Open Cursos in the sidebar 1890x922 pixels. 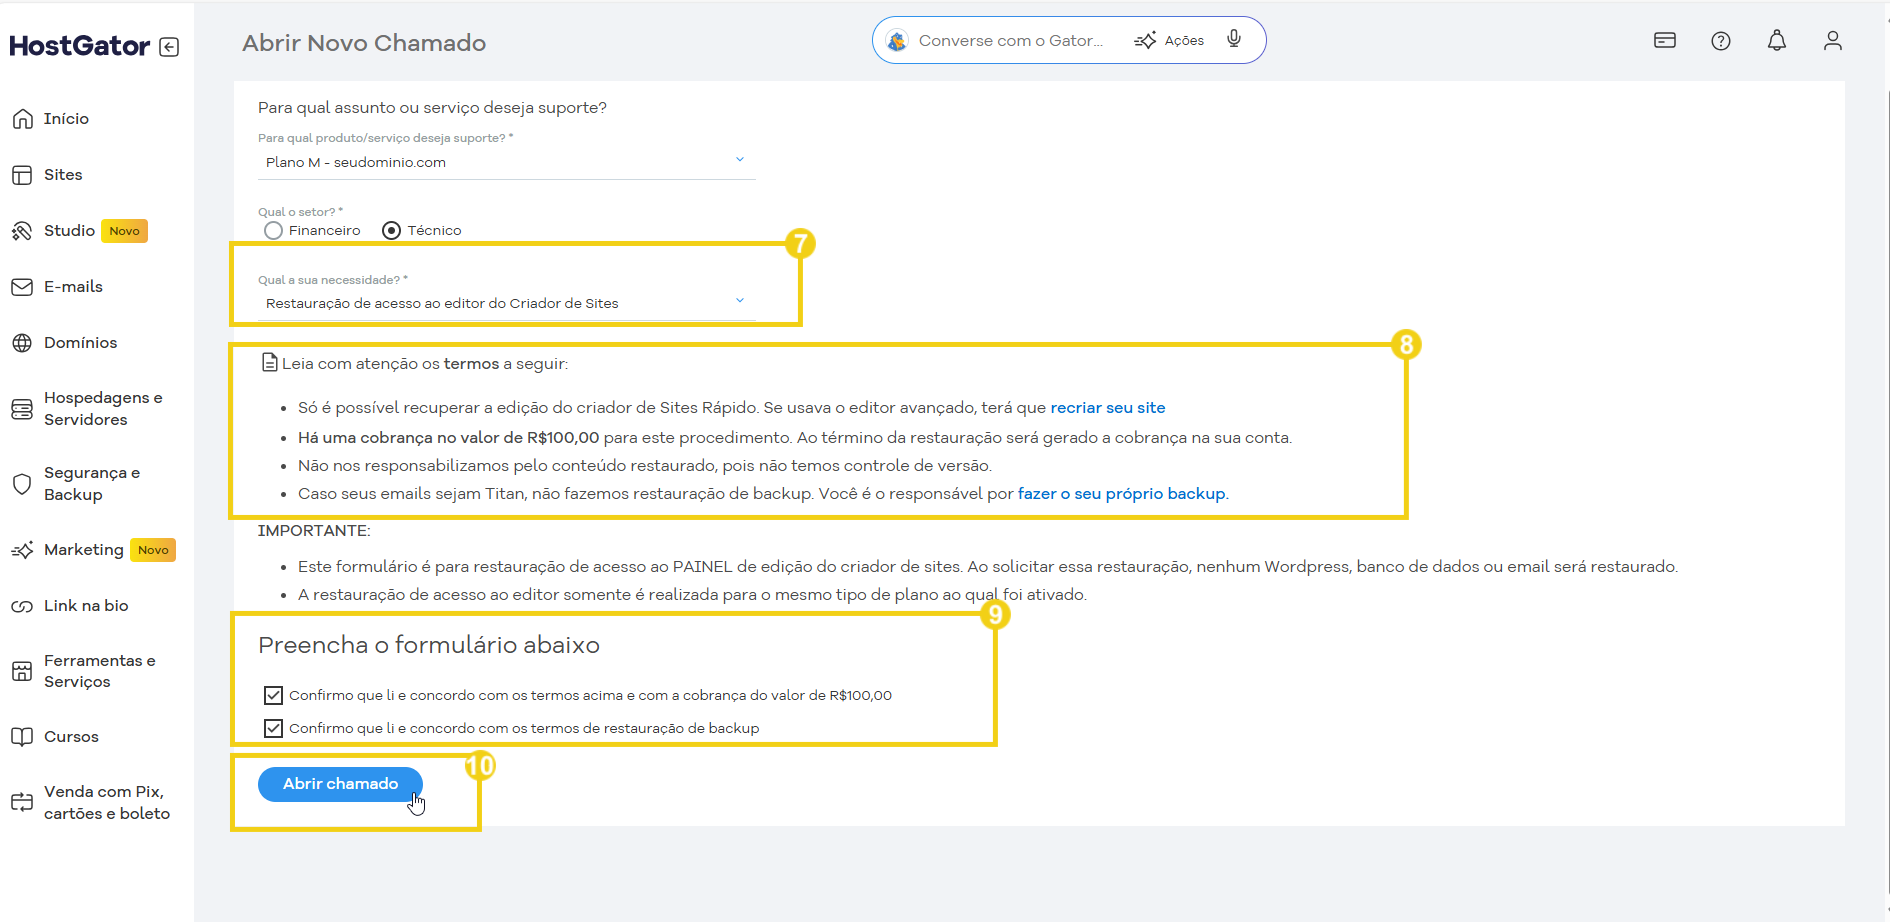pyautogui.click(x=71, y=737)
